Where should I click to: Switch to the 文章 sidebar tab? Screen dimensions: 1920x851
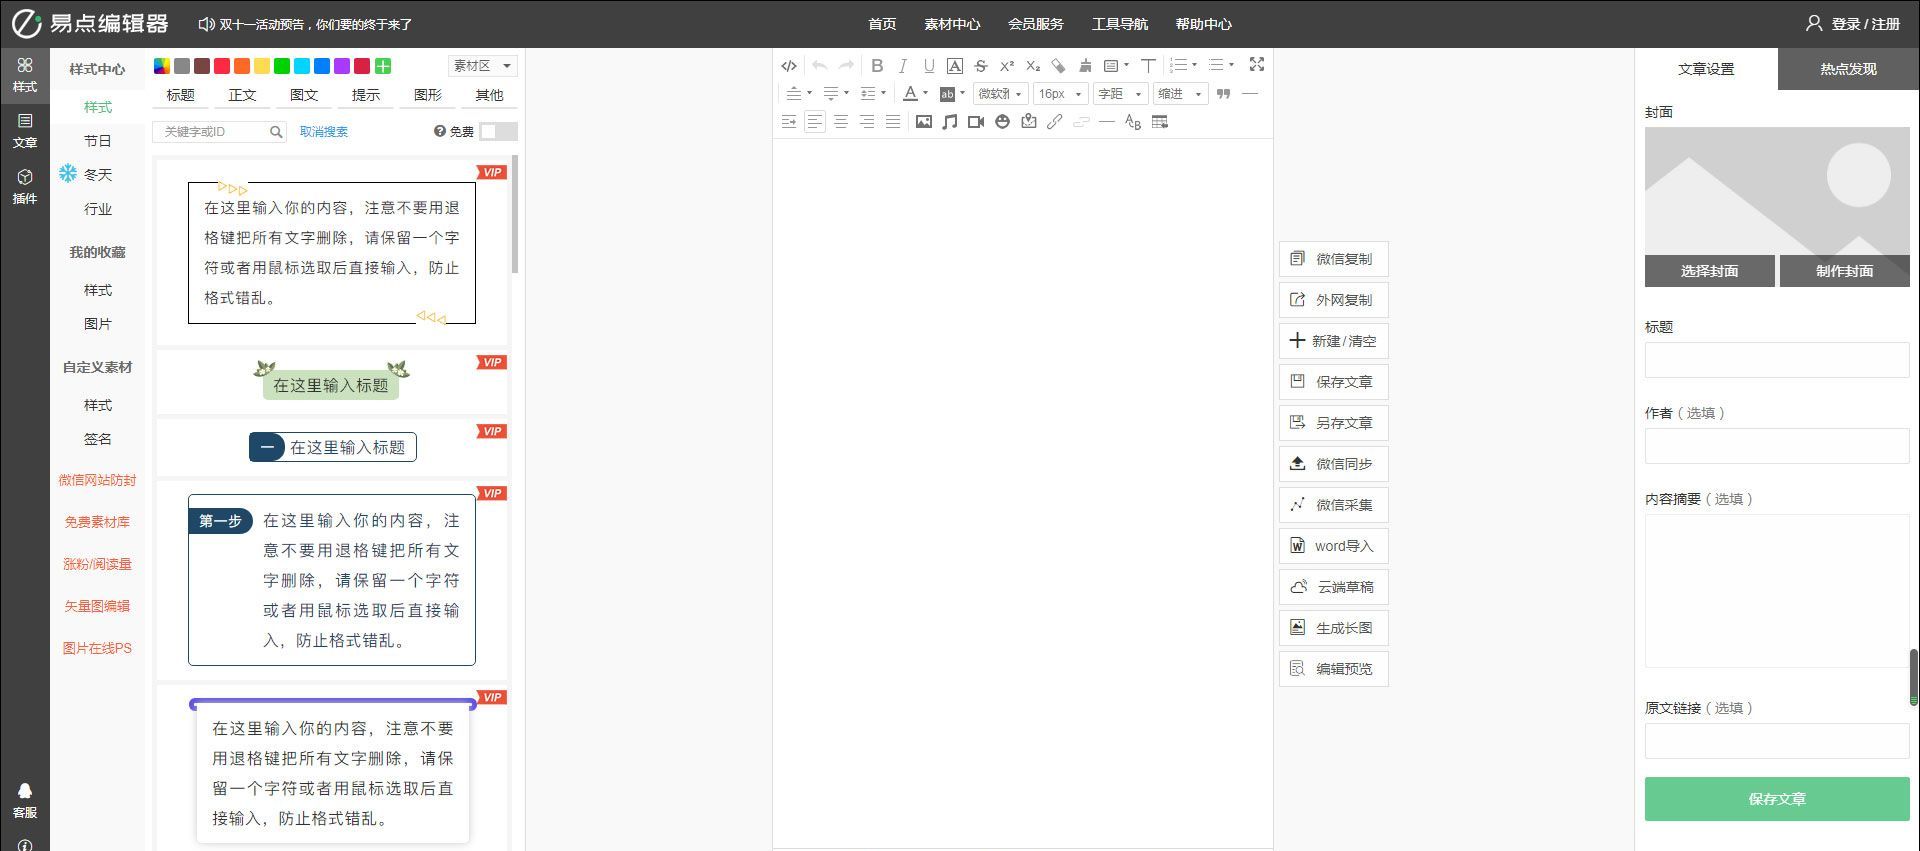pos(25,131)
